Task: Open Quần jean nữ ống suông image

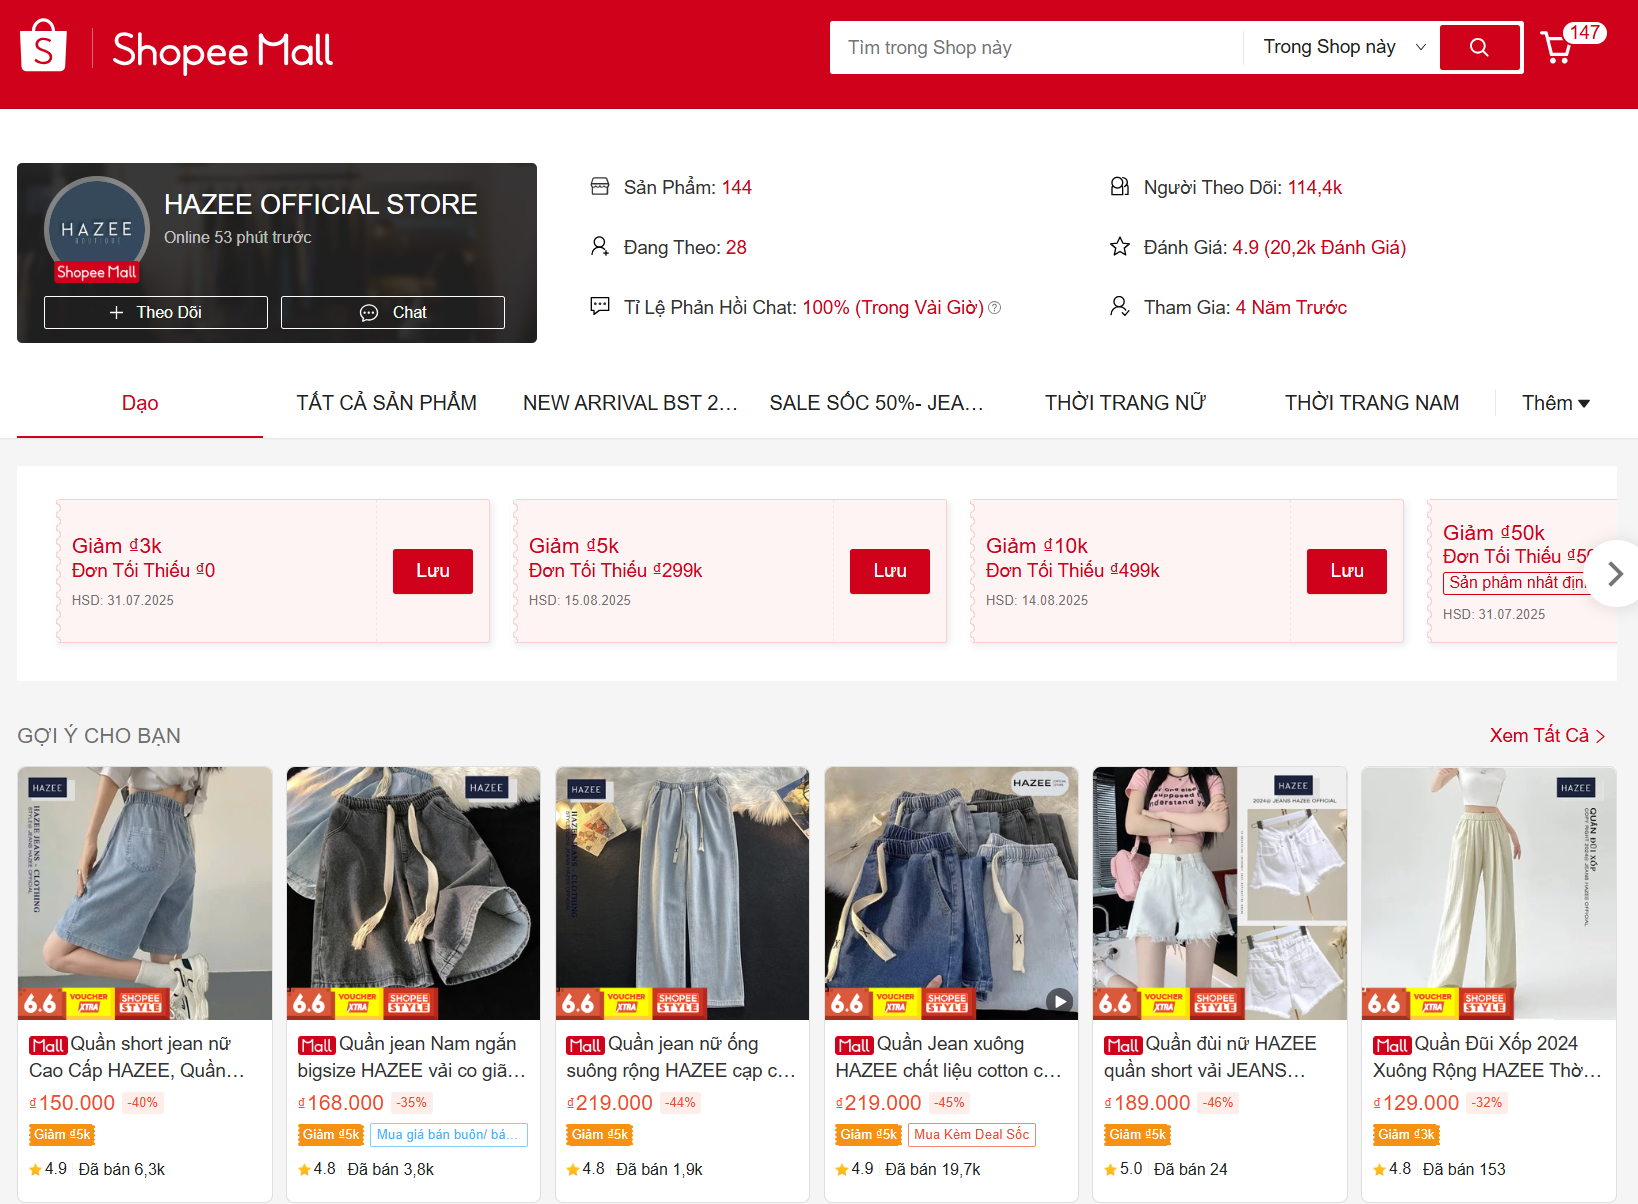Action: [682, 893]
